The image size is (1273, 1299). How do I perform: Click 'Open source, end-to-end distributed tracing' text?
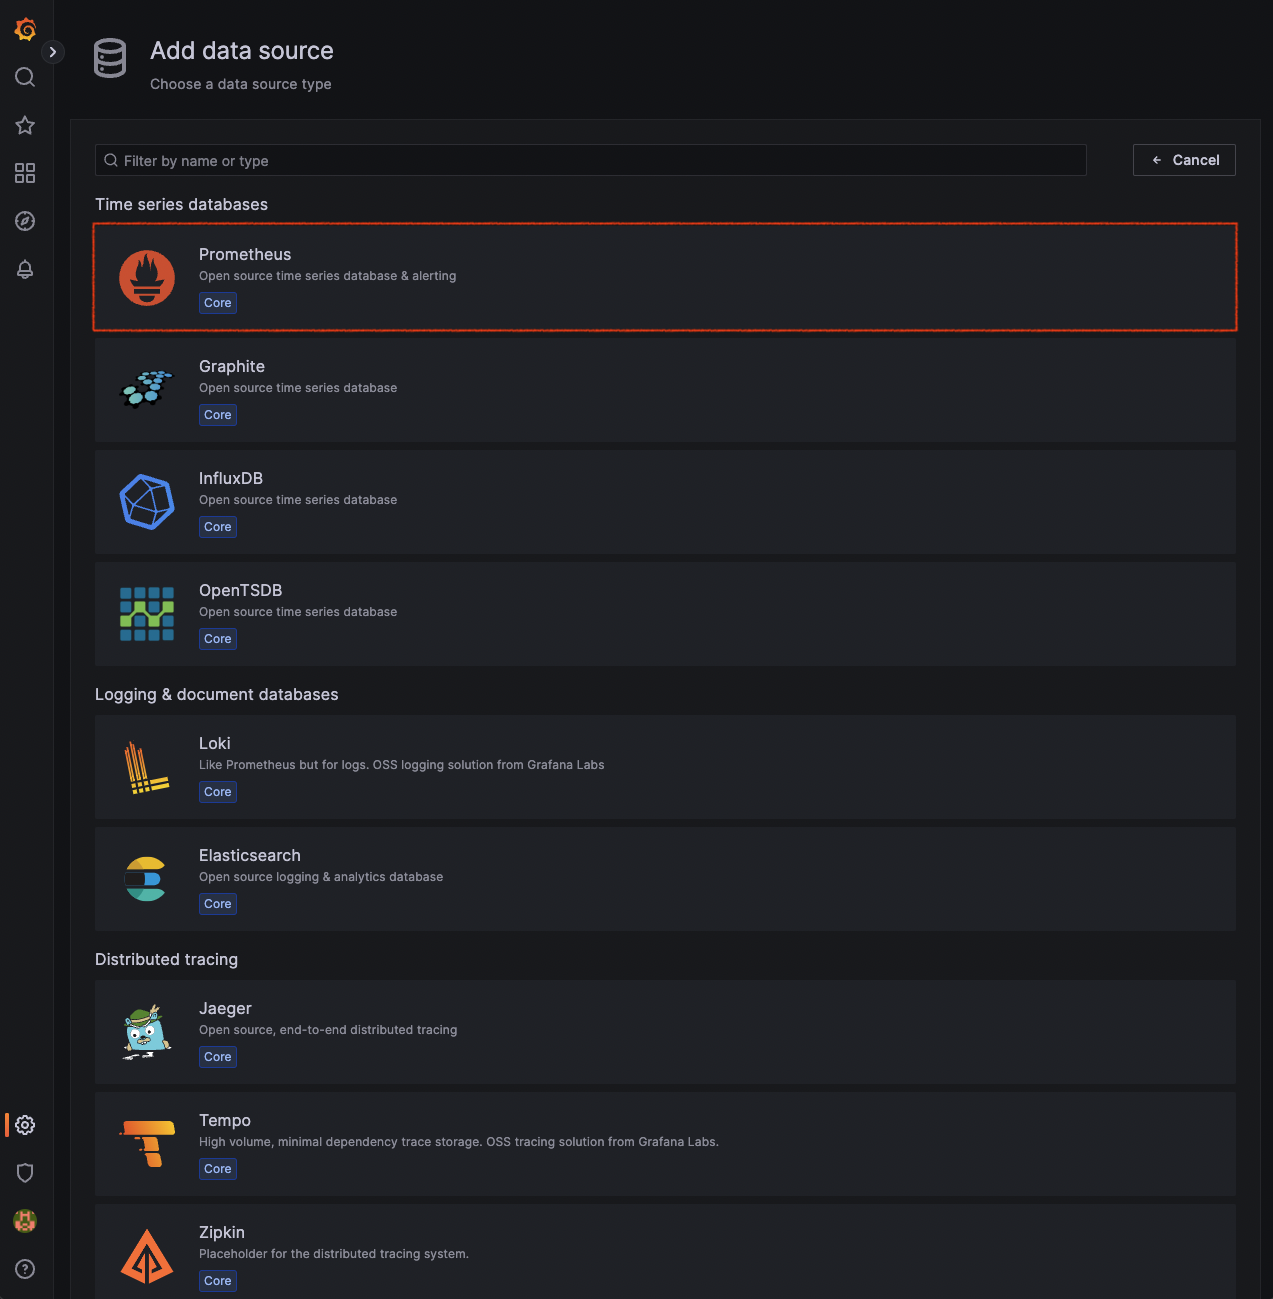pos(328,1030)
